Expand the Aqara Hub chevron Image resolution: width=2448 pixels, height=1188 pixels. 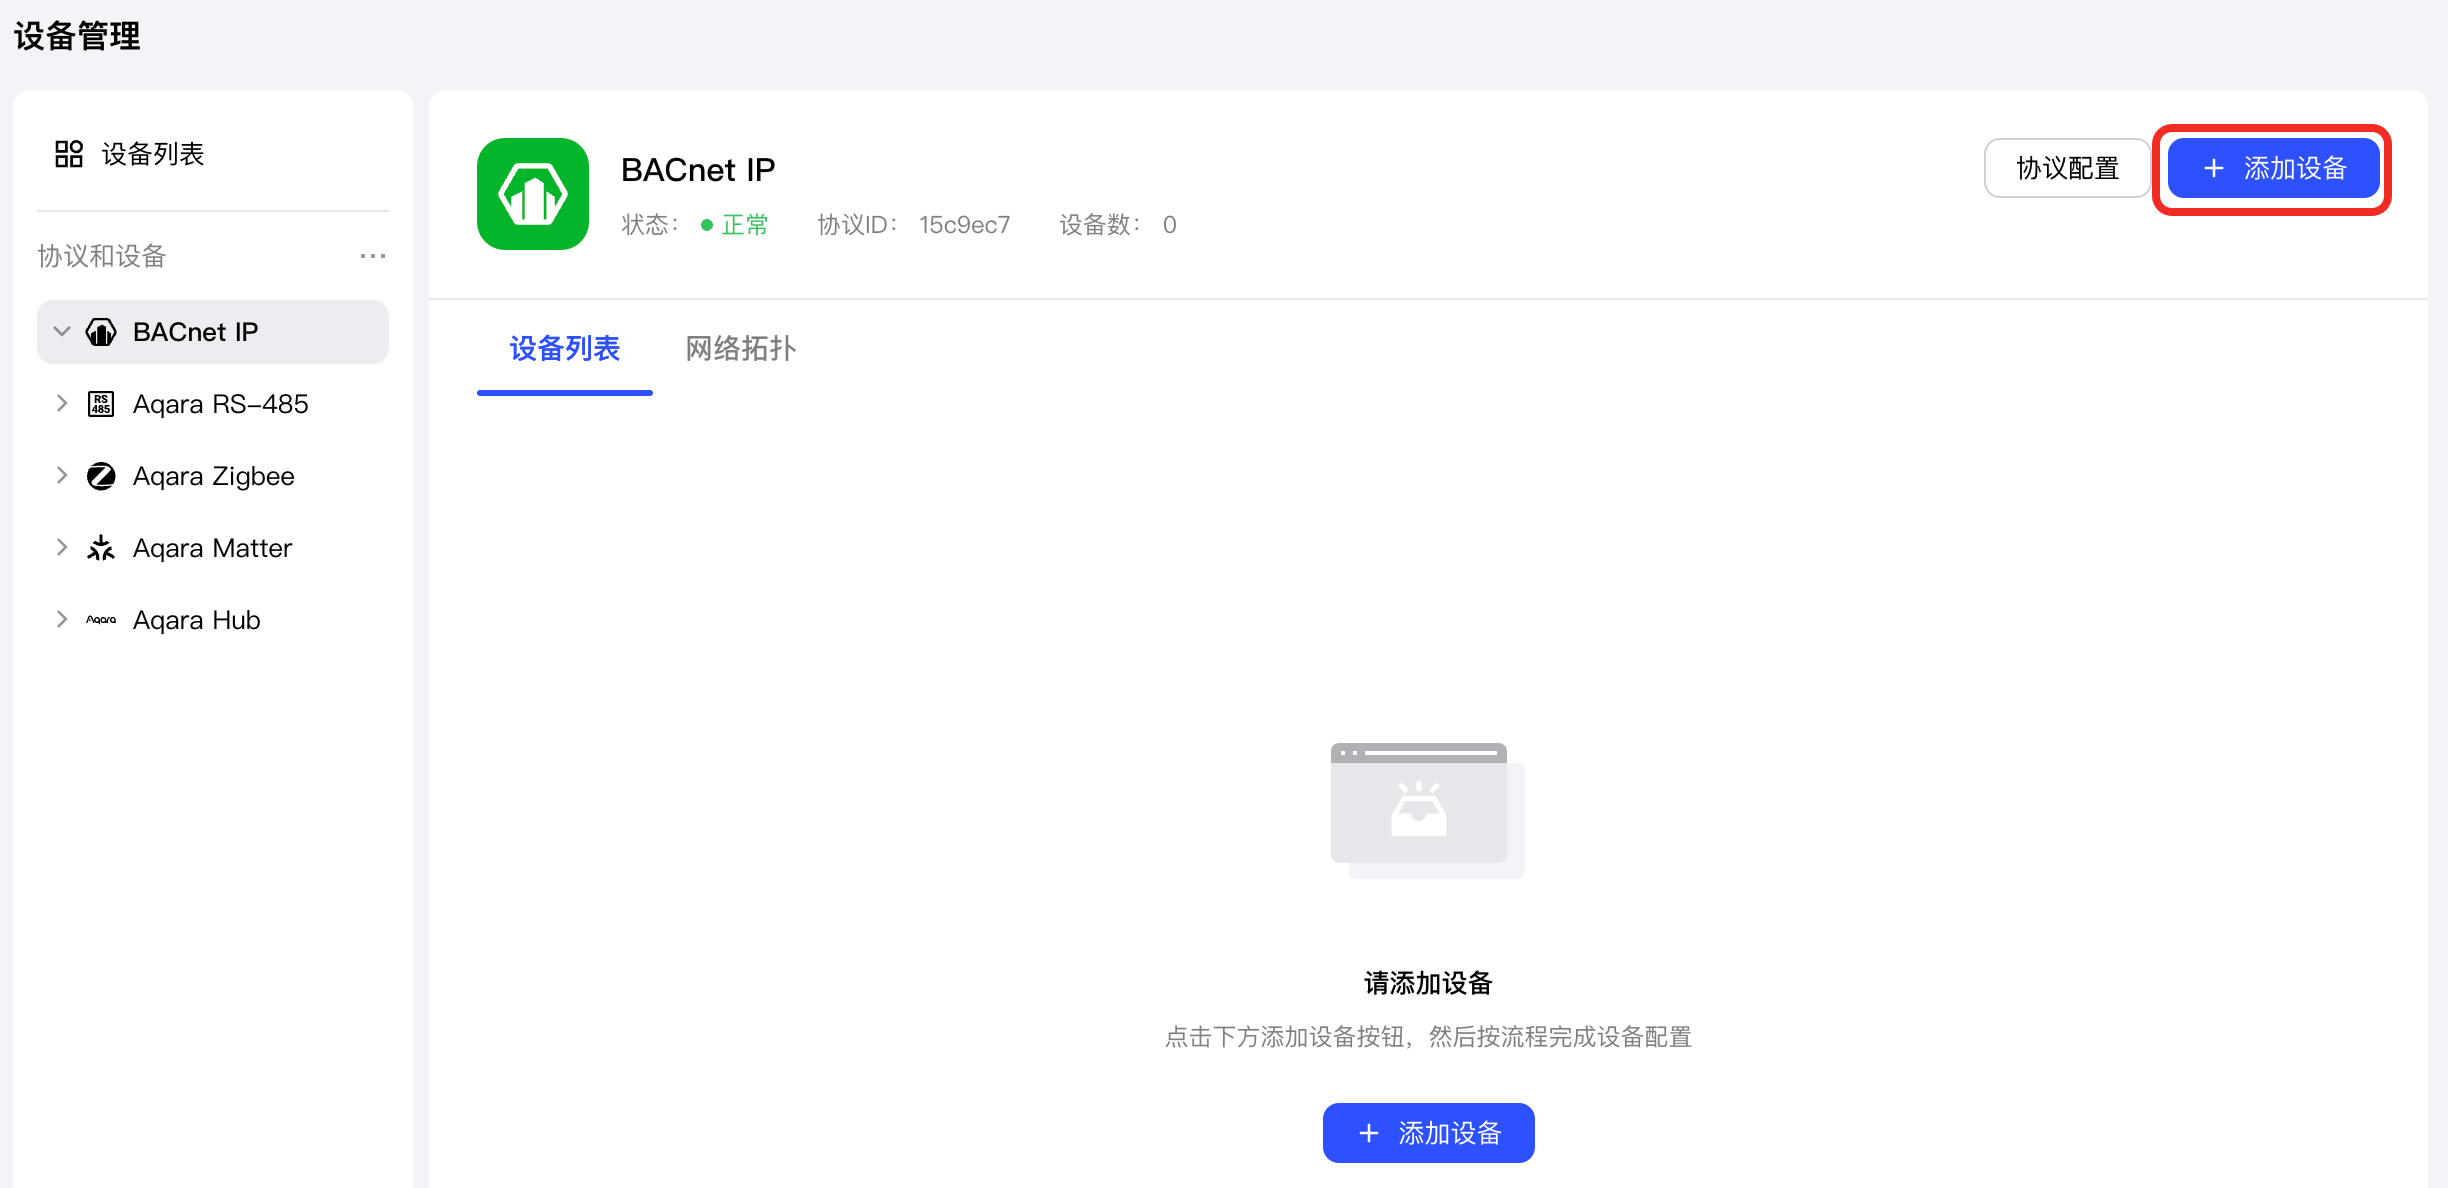tap(62, 620)
